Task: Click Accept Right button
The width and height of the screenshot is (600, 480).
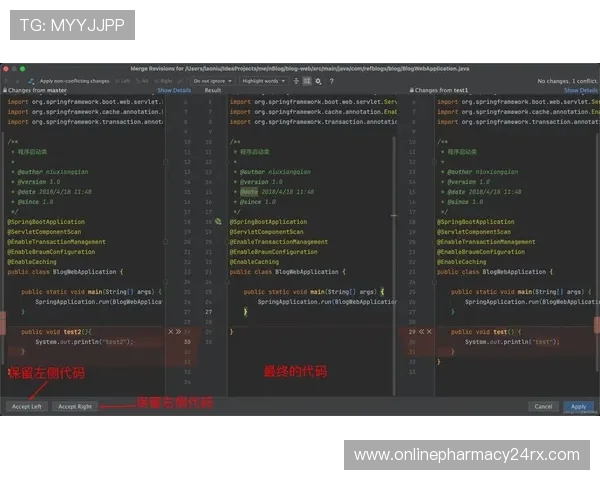Action: 75,407
